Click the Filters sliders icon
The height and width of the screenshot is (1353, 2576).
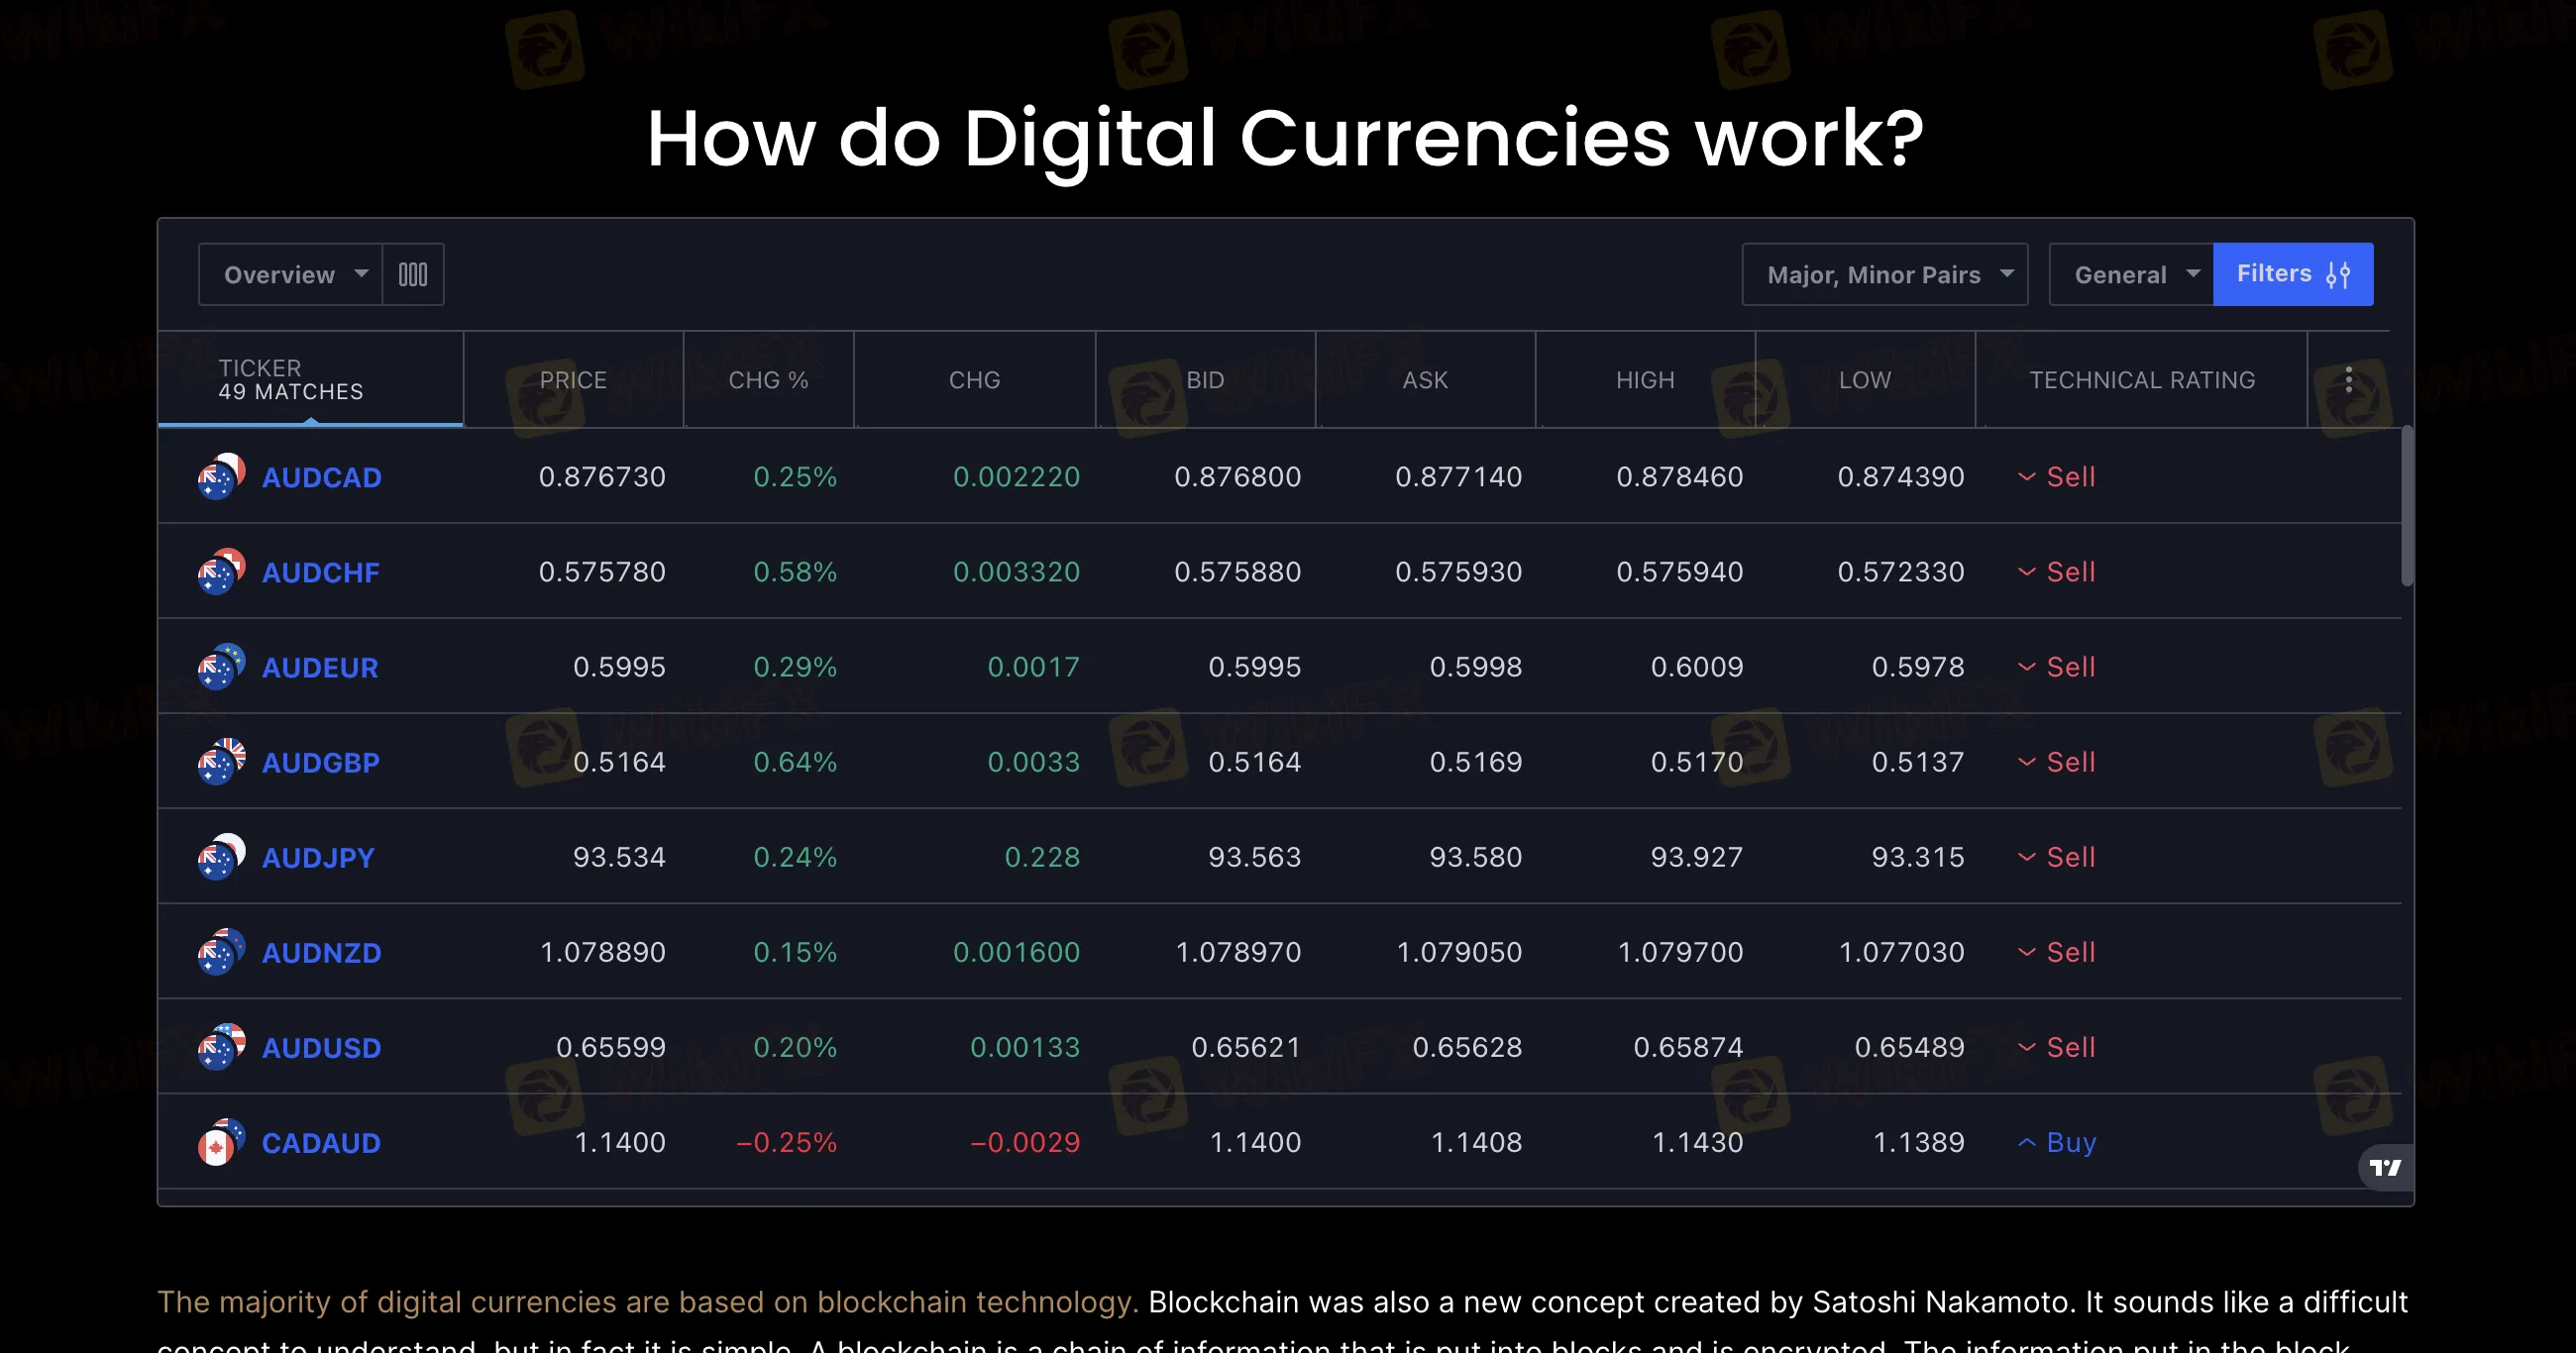tap(2339, 273)
